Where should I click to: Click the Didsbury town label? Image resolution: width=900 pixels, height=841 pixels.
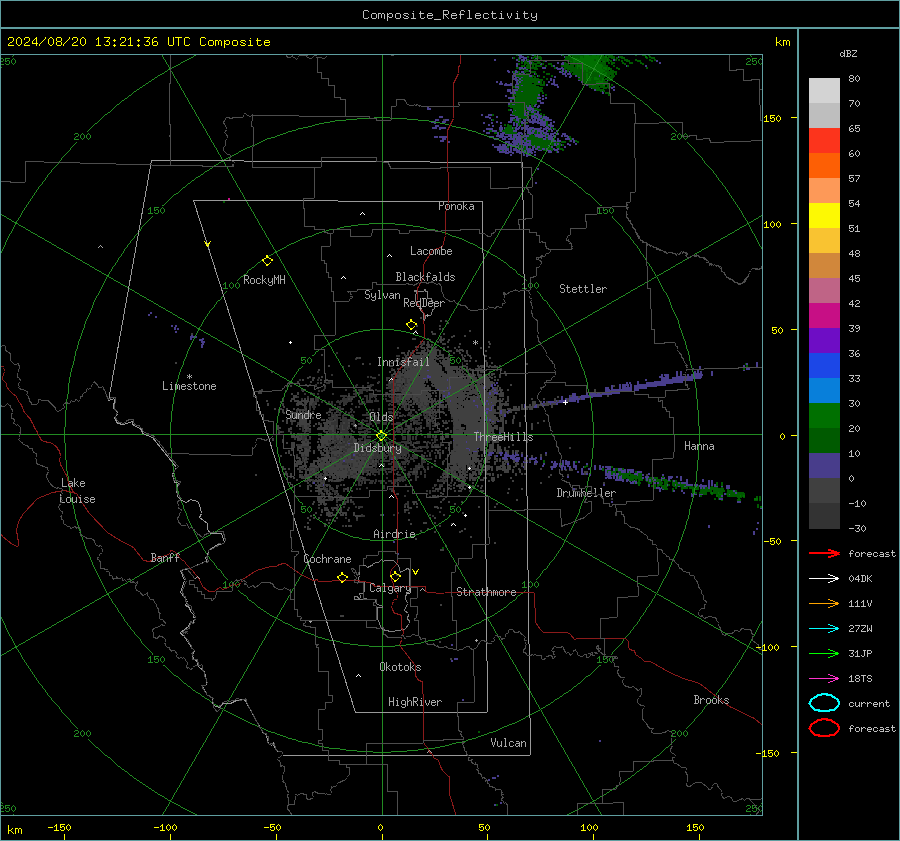(377, 448)
